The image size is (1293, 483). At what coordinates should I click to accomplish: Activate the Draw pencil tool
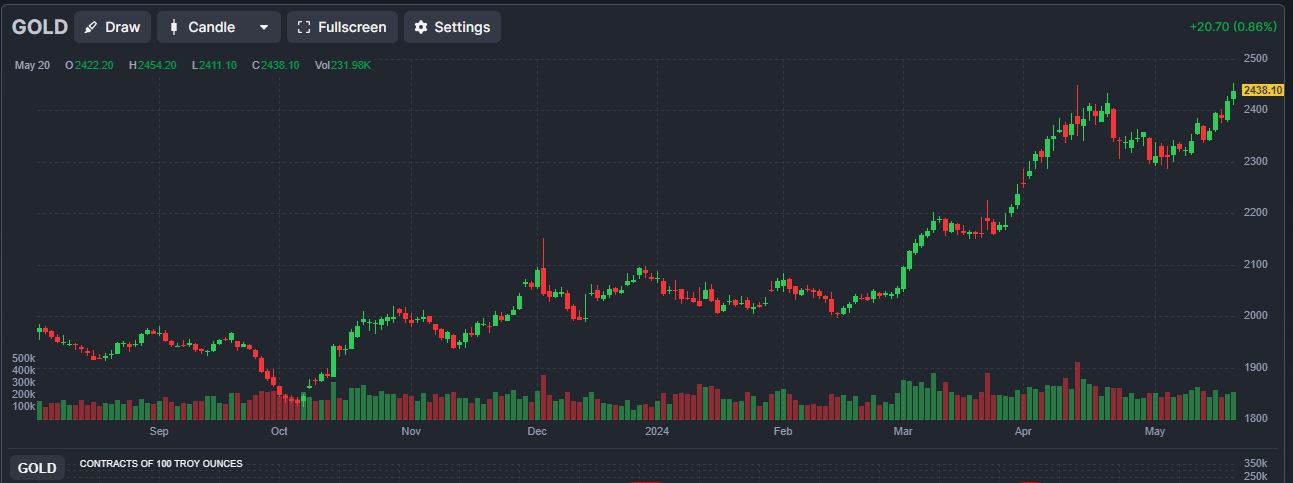click(112, 27)
